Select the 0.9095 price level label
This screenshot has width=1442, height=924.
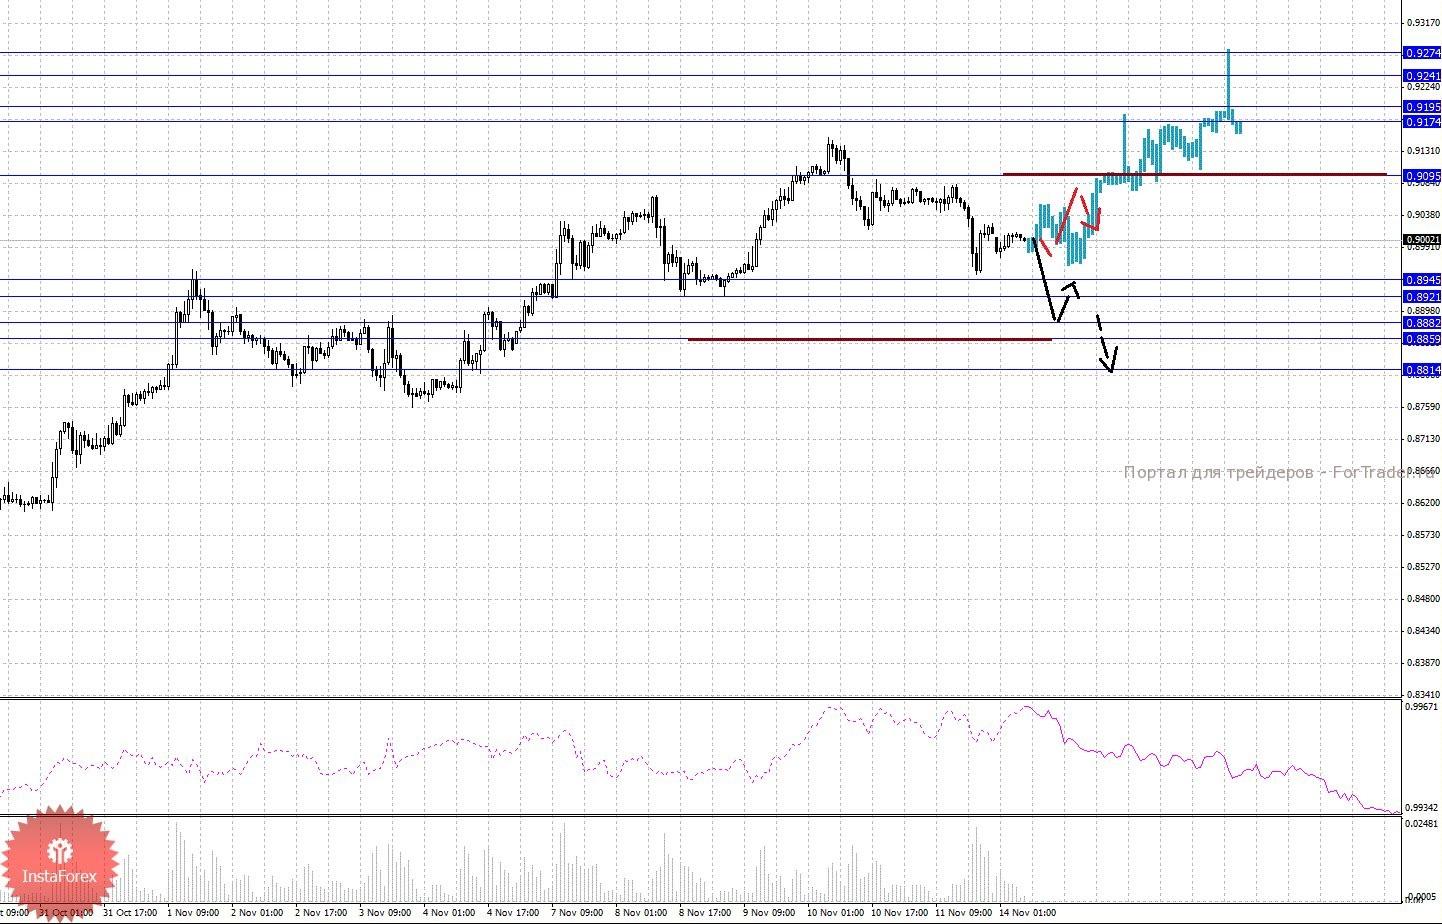1422,176
